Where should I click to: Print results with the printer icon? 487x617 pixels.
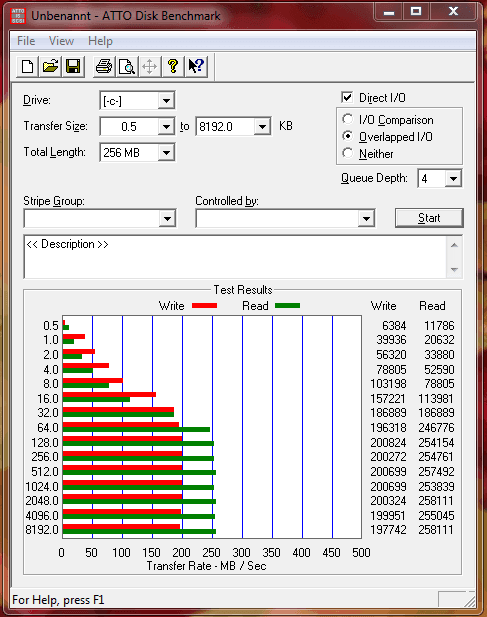coord(104,66)
